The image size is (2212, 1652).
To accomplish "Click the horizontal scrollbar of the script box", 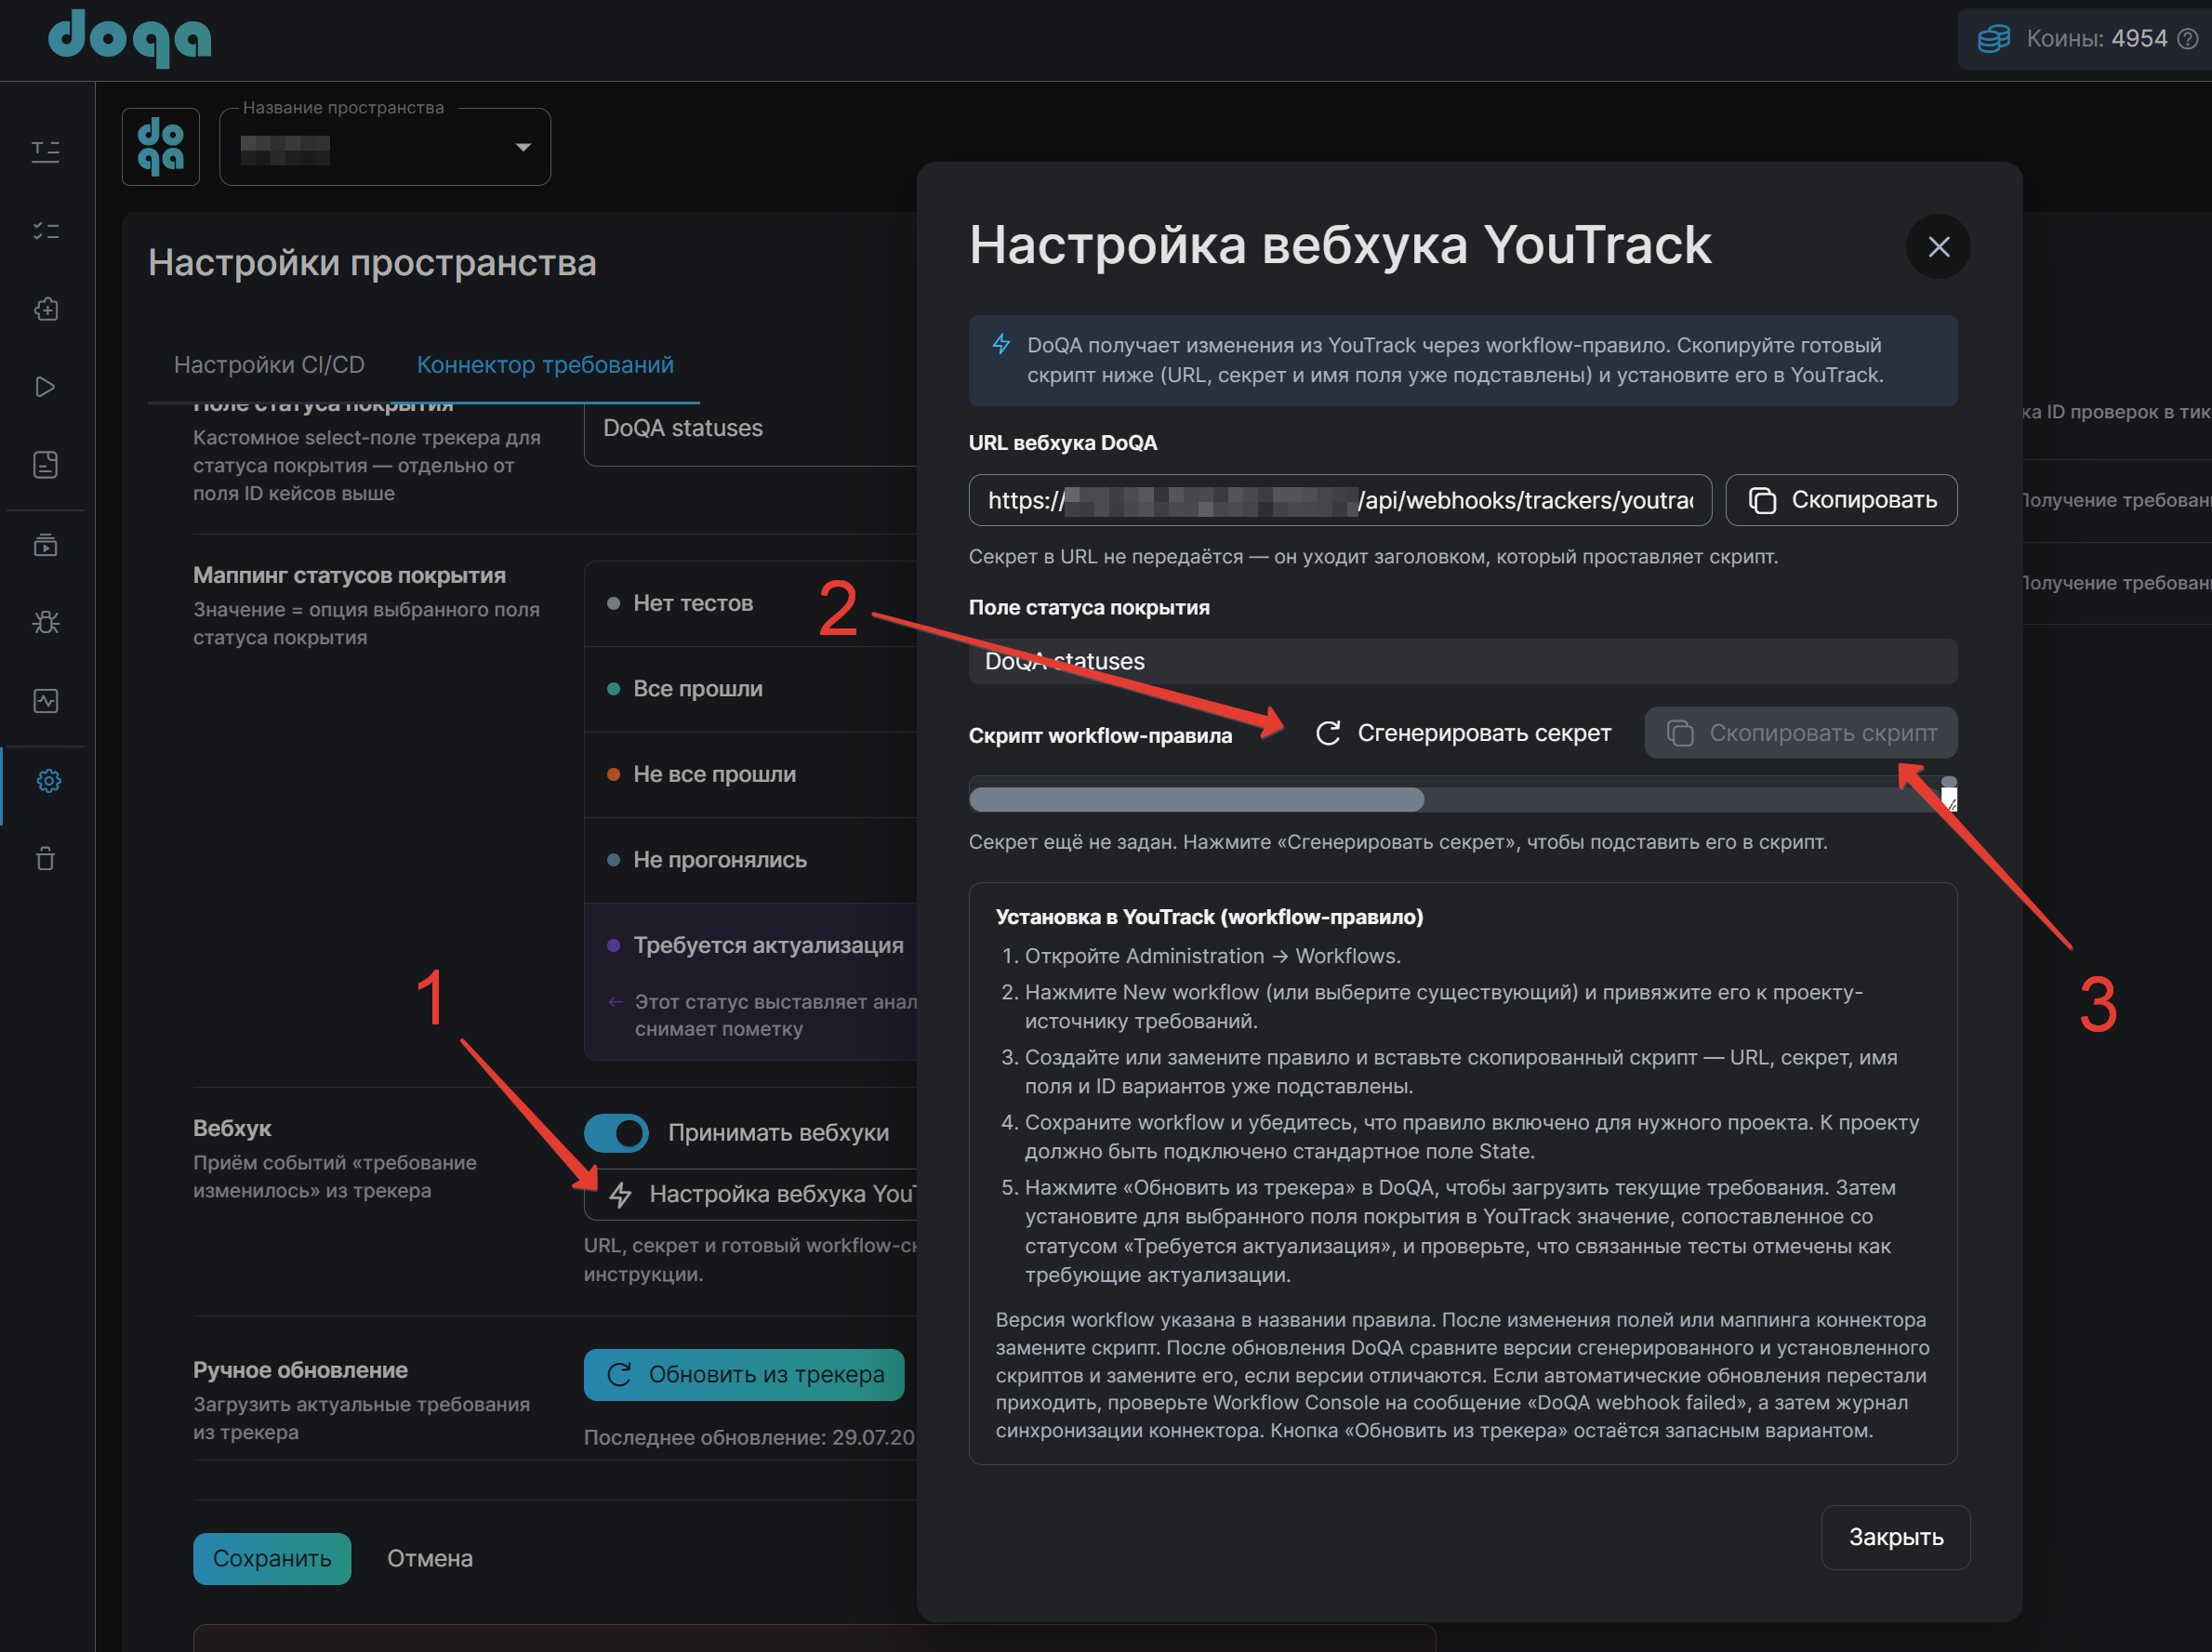I will coord(1197,799).
